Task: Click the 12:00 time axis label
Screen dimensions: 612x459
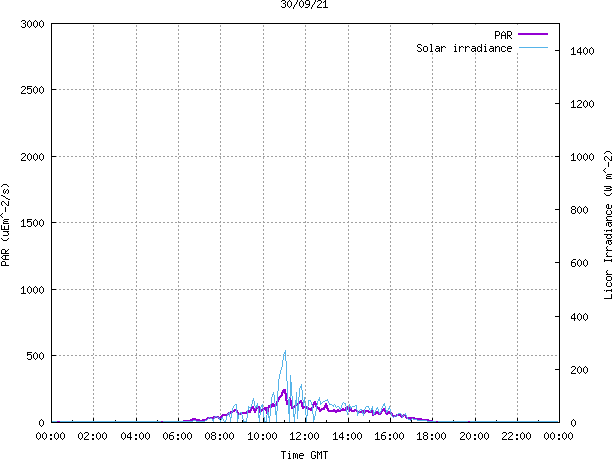Action: (304, 436)
